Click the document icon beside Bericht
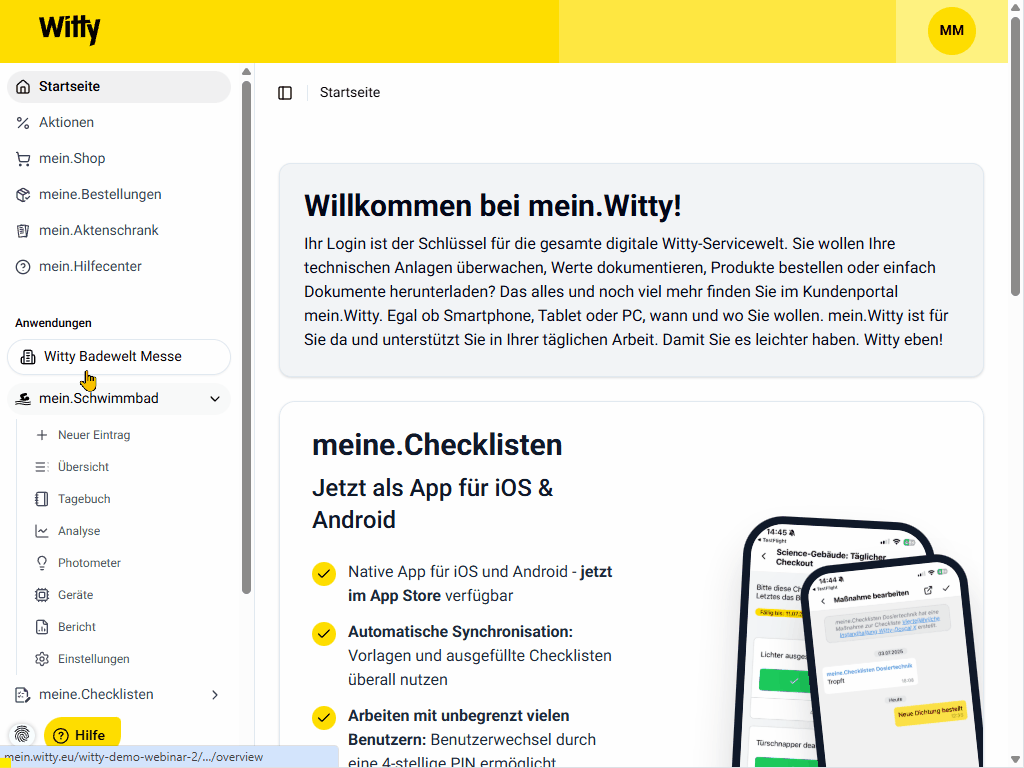Viewport: 1024px width, 768px height. pyautogui.click(x=42, y=627)
